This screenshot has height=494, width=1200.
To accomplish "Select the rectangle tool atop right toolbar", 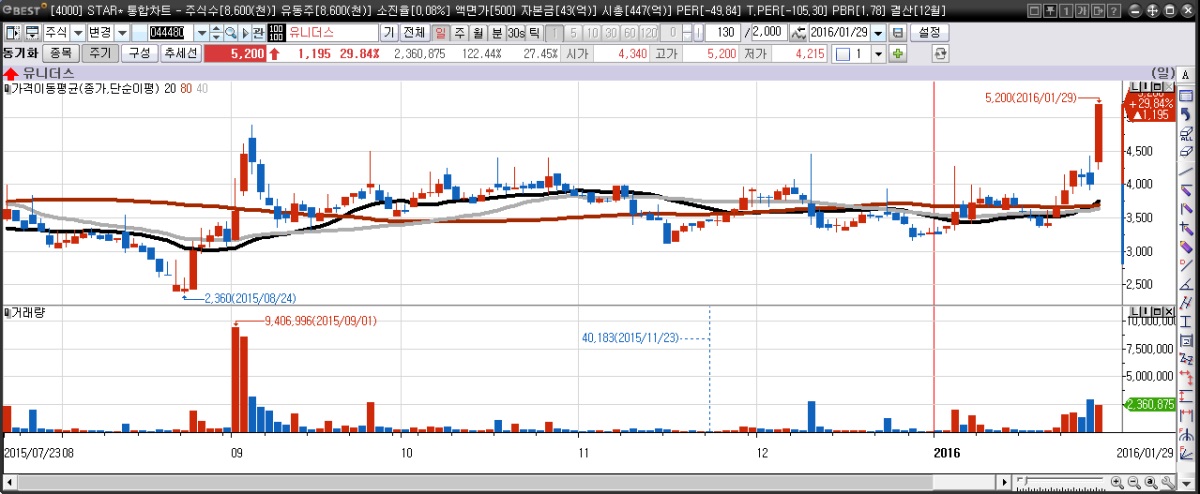I will click(x=1186, y=96).
